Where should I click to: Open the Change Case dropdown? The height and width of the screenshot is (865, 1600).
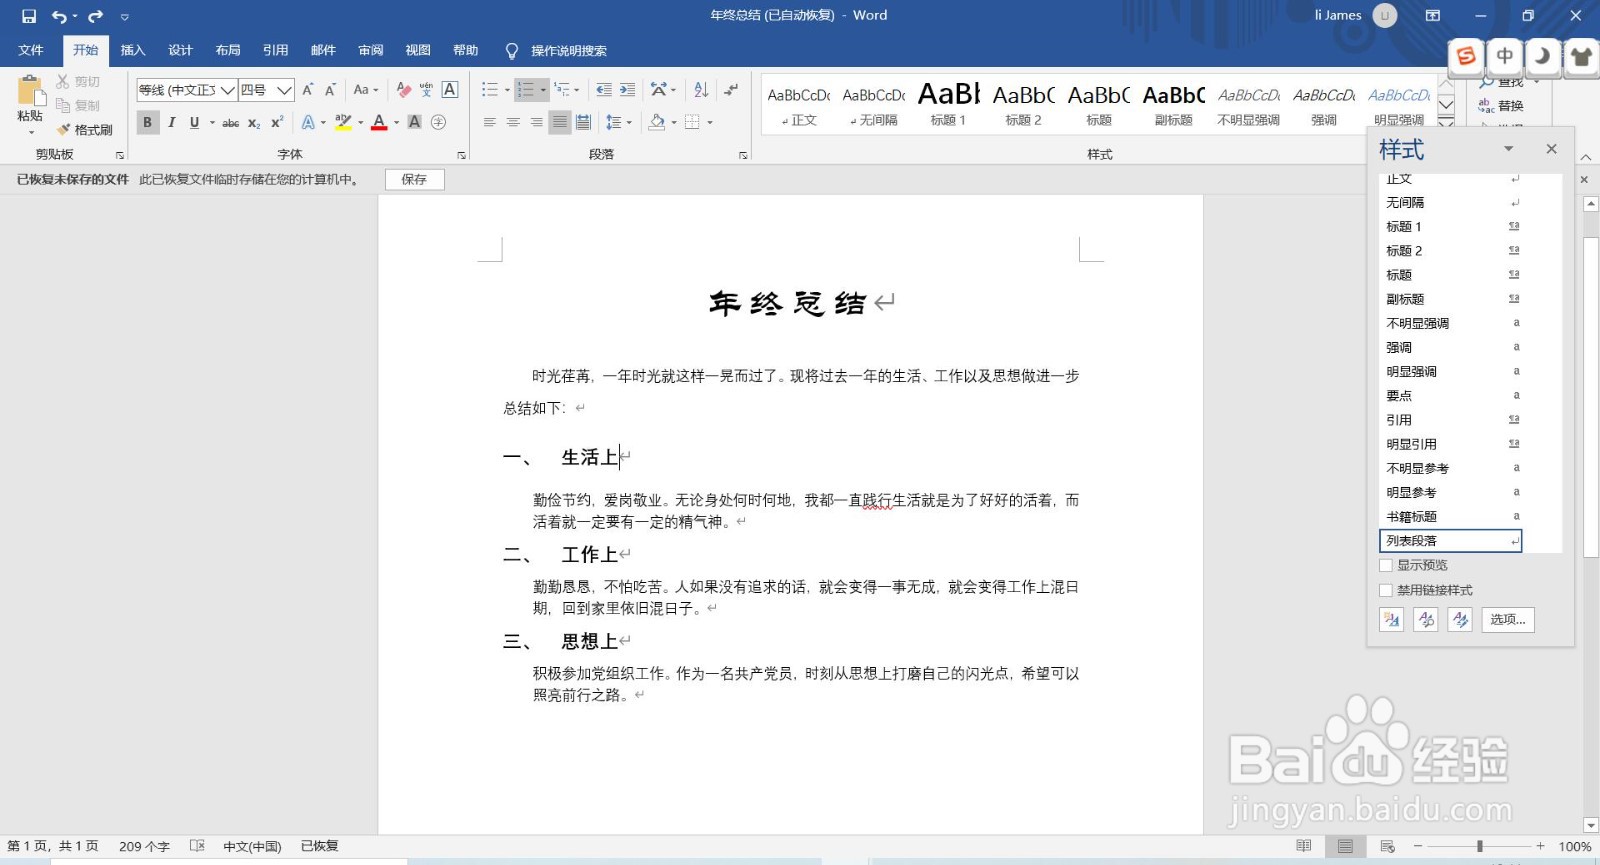(365, 90)
